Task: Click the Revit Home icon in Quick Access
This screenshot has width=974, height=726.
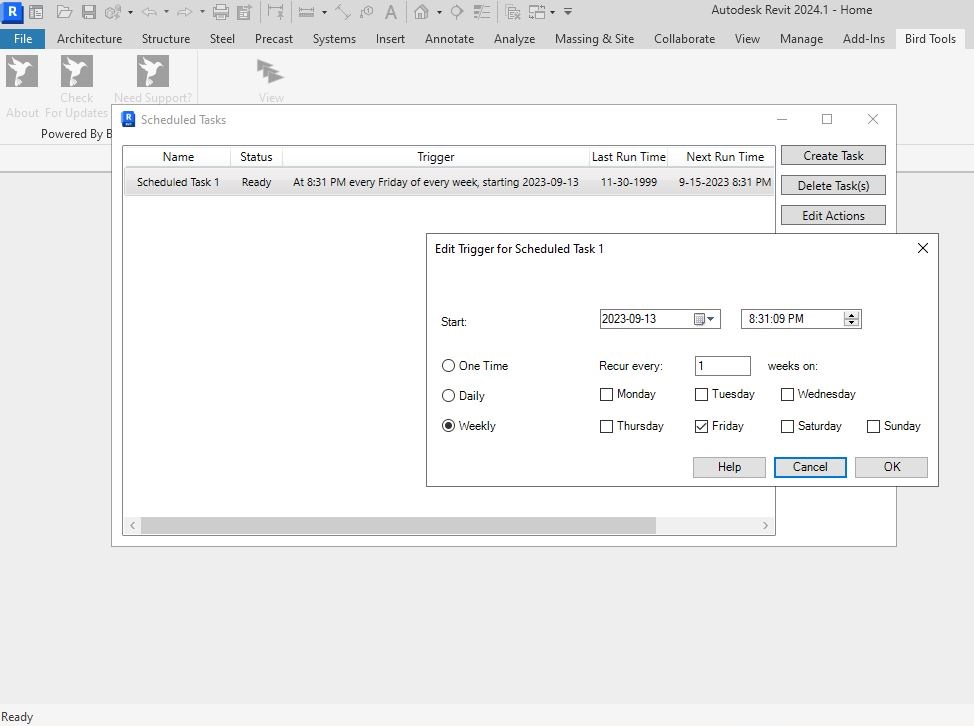Action: pyautogui.click(x=36, y=12)
